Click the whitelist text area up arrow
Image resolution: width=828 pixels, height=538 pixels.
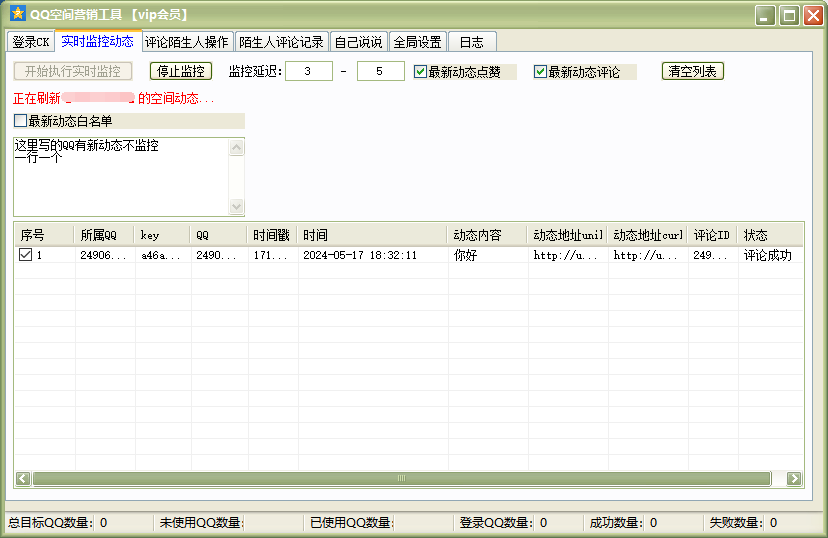[x=237, y=147]
